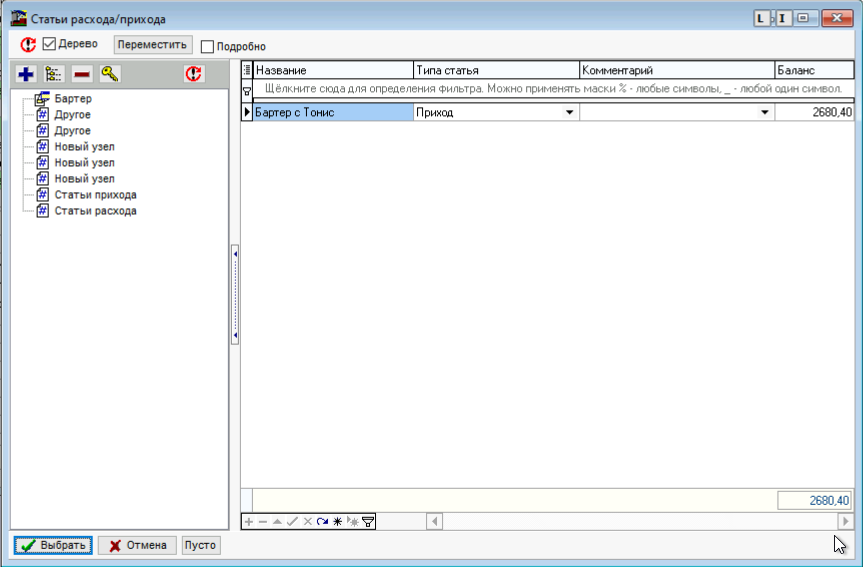The height and width of the screenshot is (567, 863).
Task: Click the red refresh icon above the tree
Action: (x=193, y=74)
